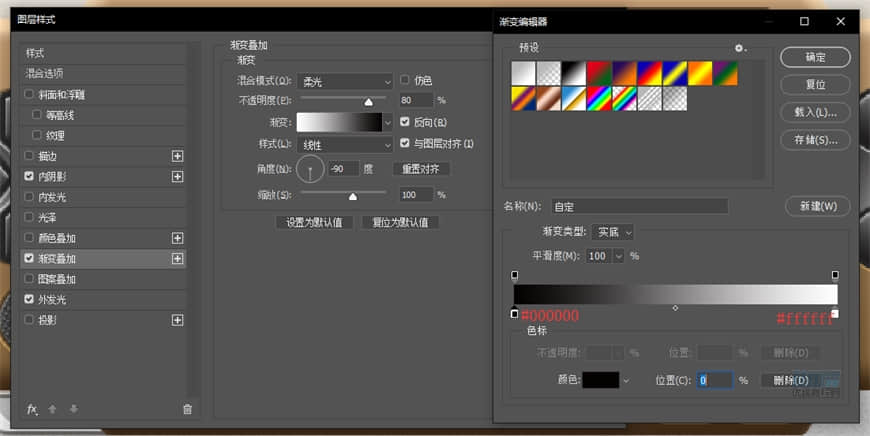Open the fx add-style menu icon

[x=32, y=409]
